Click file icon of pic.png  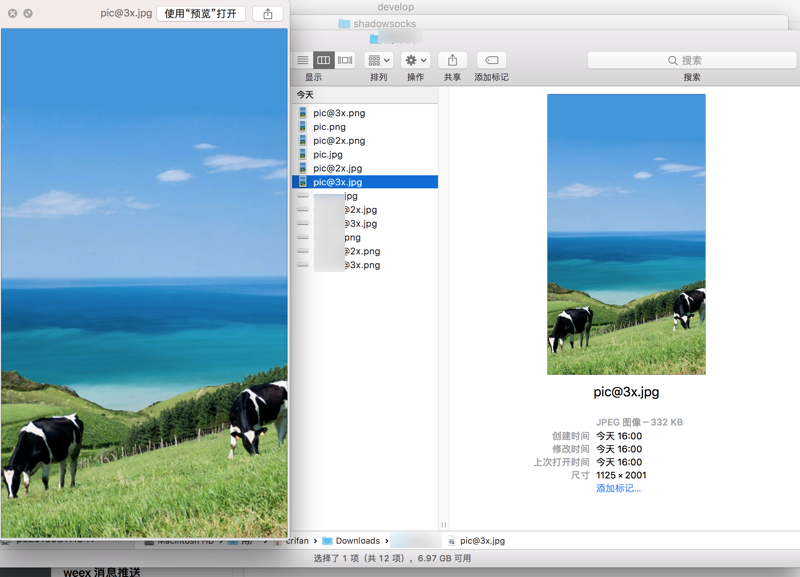tap(303, 127)
